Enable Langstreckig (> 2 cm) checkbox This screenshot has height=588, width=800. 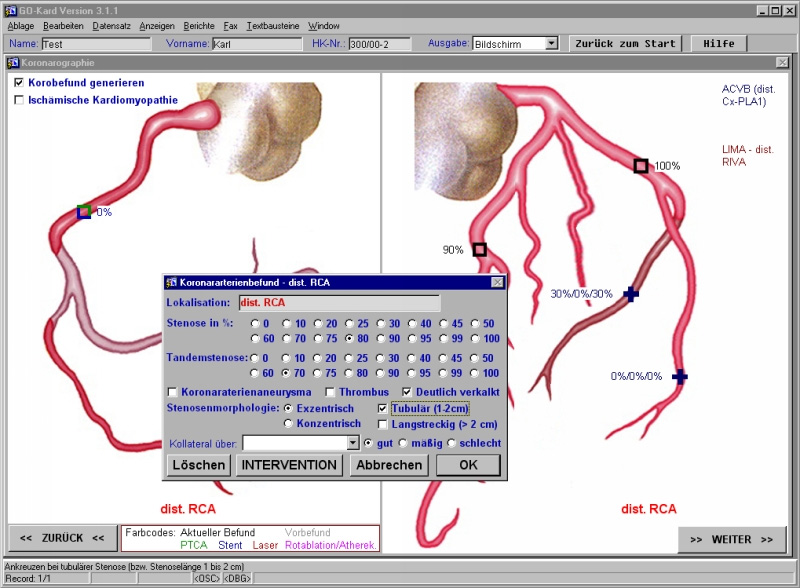[x=383, y=424]
